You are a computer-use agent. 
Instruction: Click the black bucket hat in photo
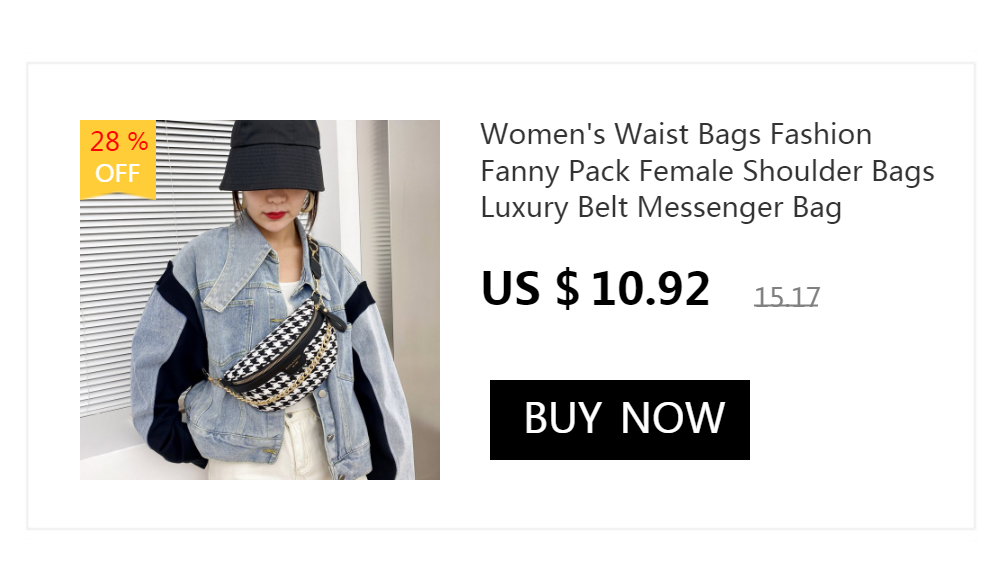tap(272, 155)
